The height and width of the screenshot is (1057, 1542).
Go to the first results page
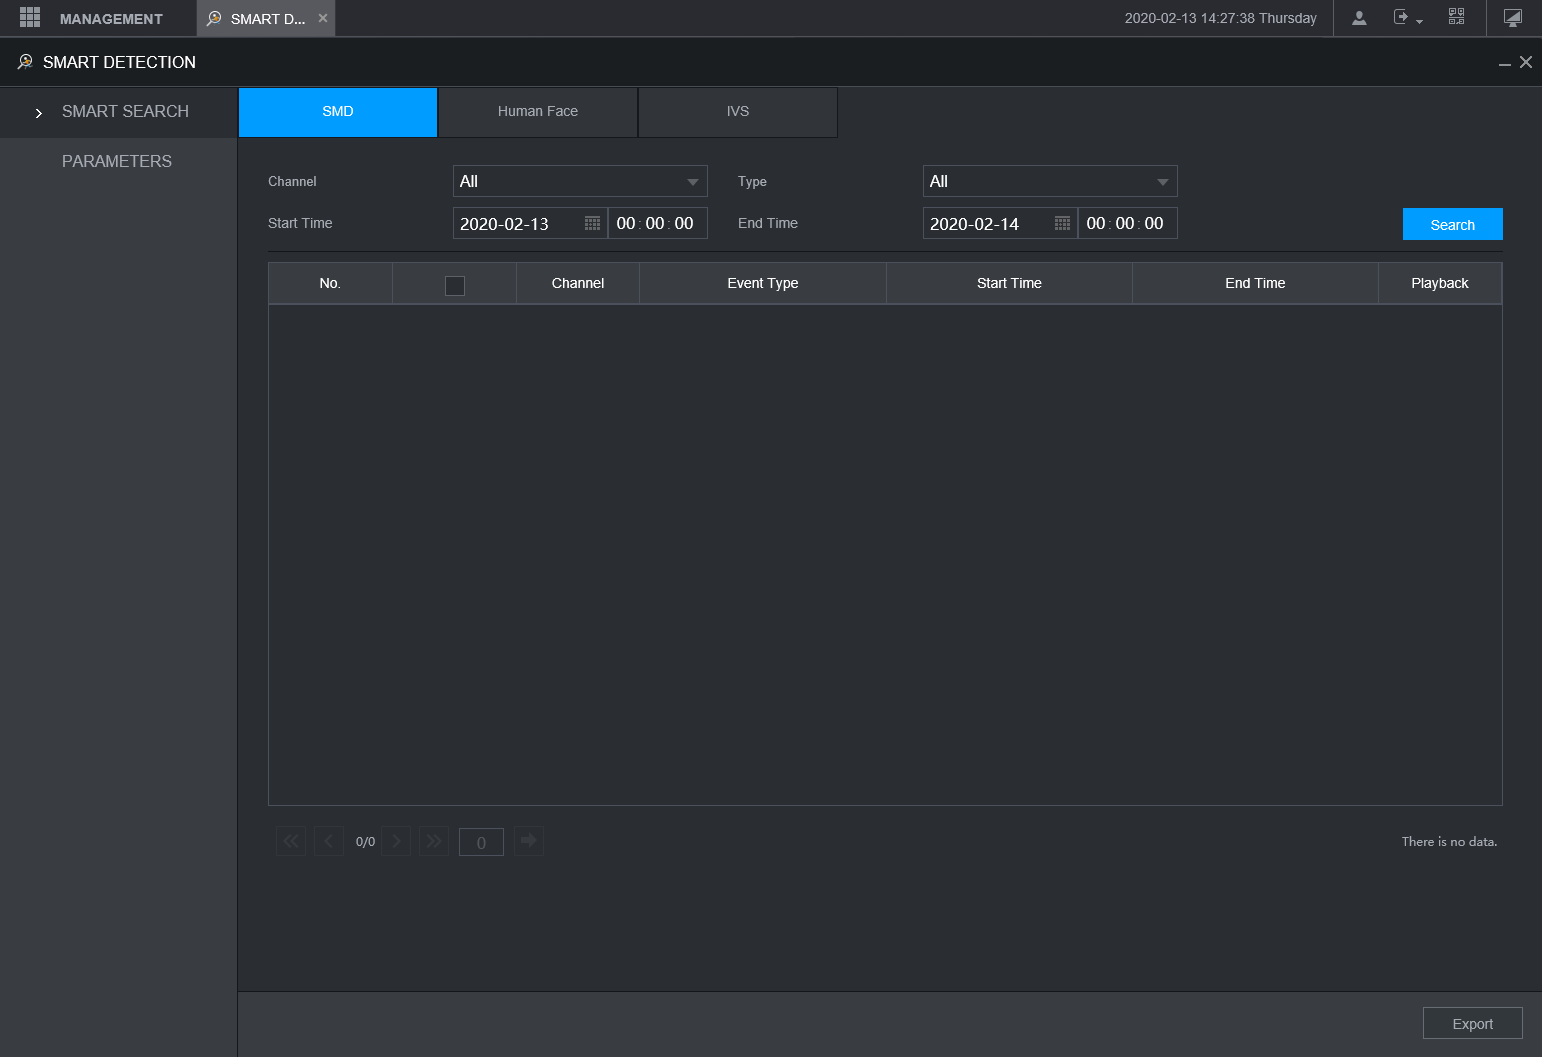291,841
